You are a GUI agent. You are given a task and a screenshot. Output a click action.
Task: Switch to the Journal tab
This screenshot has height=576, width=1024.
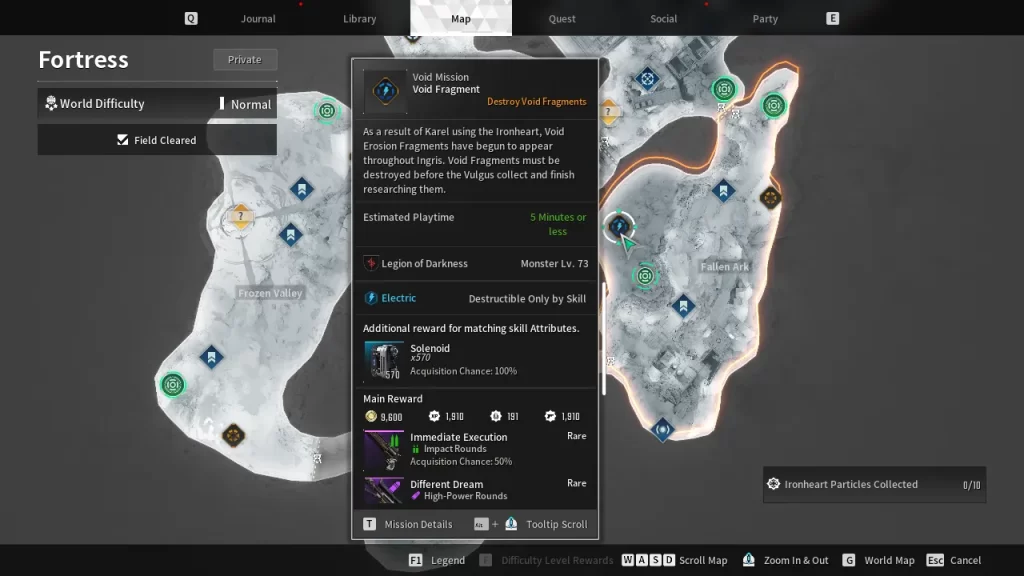[x=258, y=18]
